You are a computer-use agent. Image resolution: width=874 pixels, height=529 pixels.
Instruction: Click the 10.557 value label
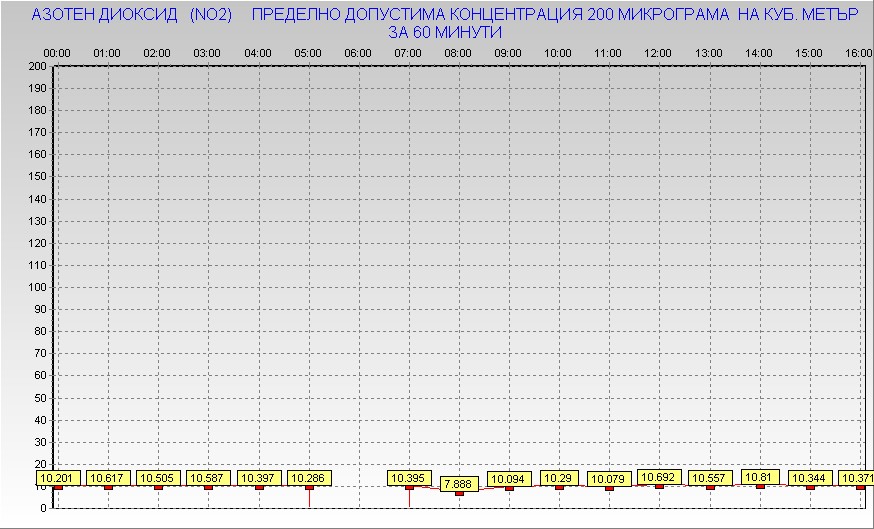(x=710, y=478)
